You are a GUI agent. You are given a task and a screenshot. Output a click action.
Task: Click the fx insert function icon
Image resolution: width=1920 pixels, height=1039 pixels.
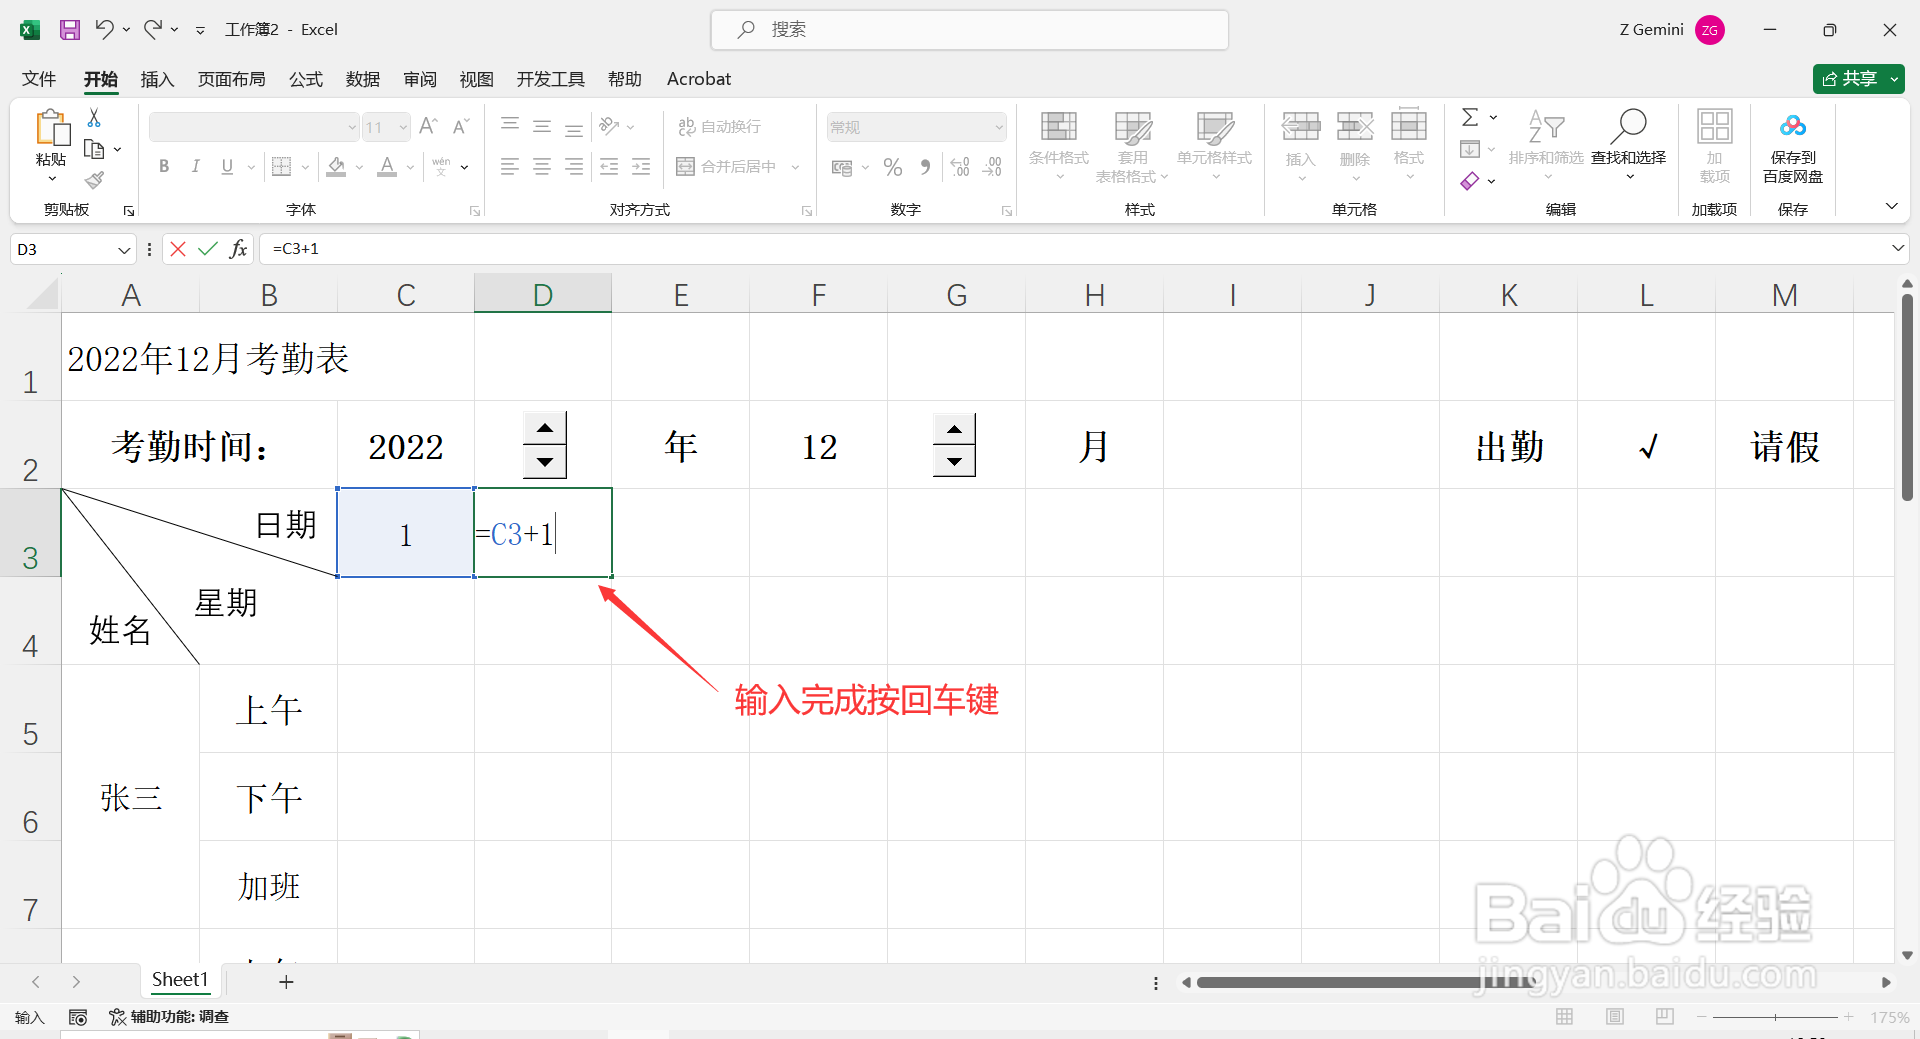(x=238, y=249)
